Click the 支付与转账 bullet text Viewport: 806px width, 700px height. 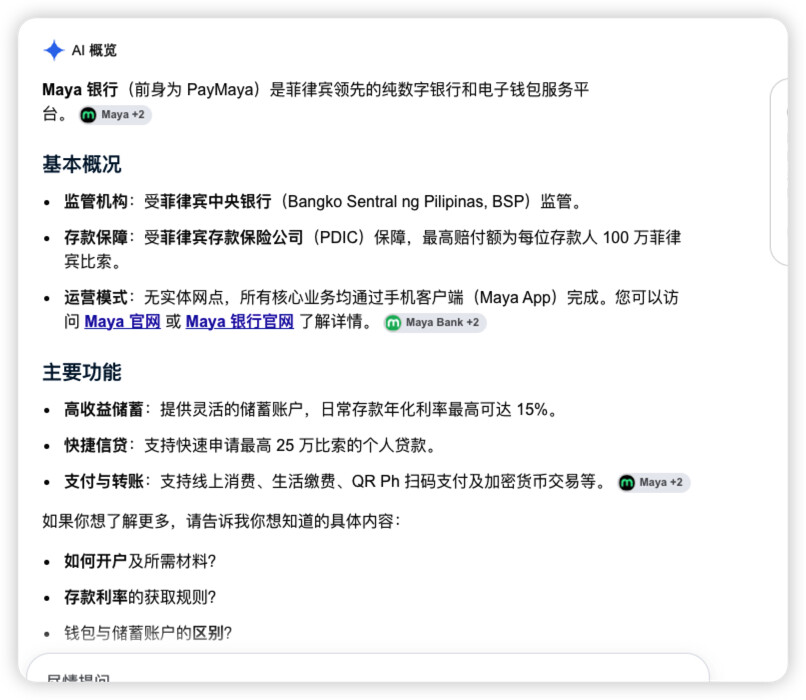tap(335, 482)
